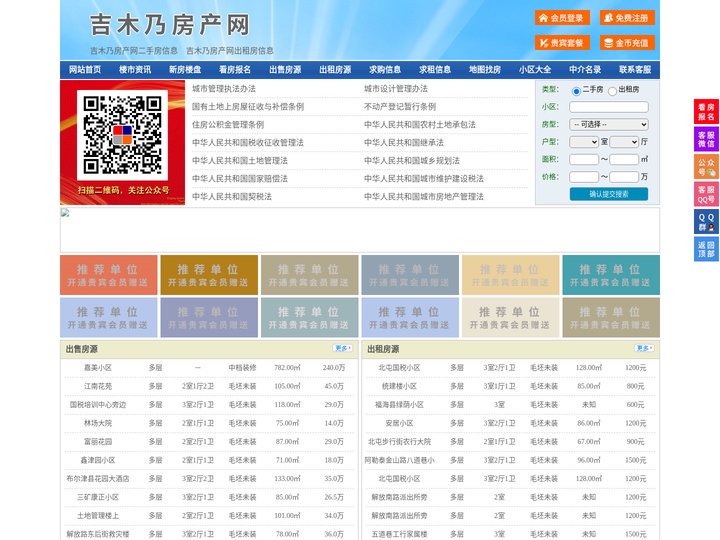Click the 公众号 side floating icon
The width and height of the screenshot is (720, 540).
(706, 167)
